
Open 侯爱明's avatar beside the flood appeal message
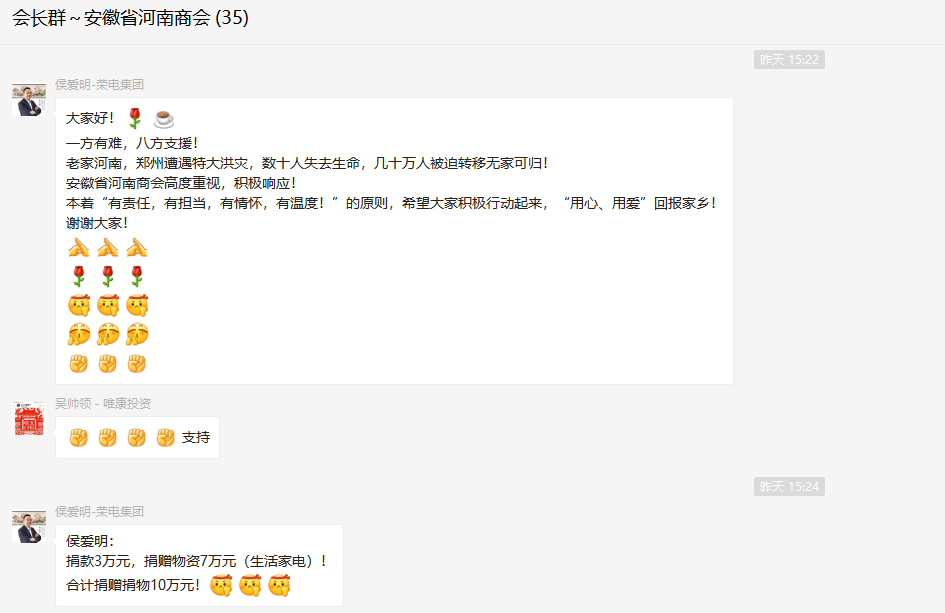[29, 100]
